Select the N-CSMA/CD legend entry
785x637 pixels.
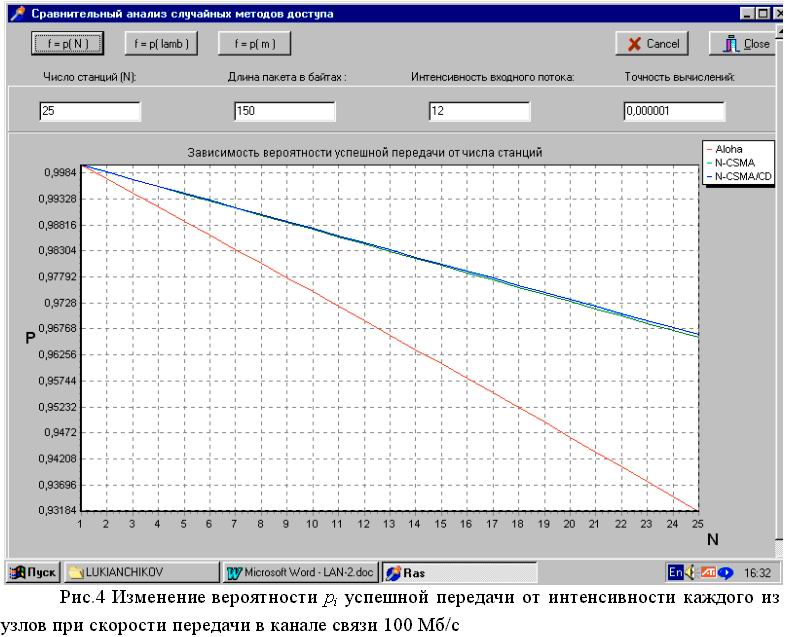pos(739,176)
